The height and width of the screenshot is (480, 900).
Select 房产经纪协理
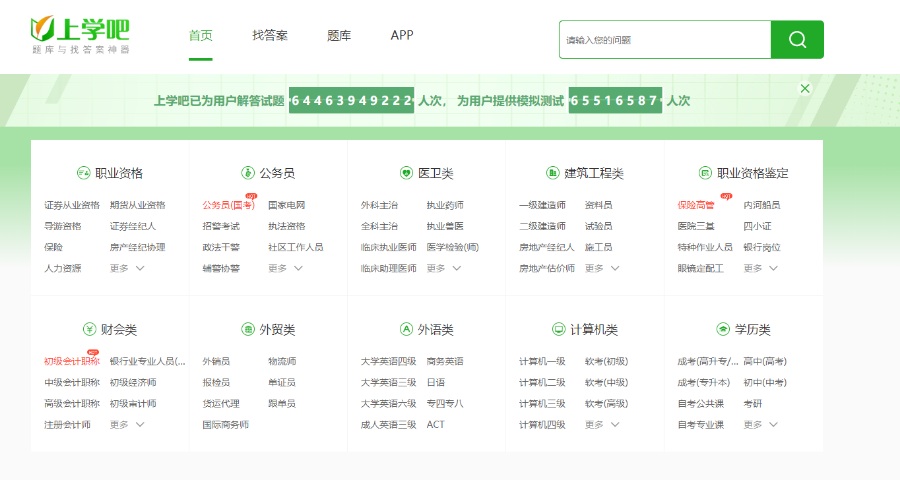coord(137,247)
